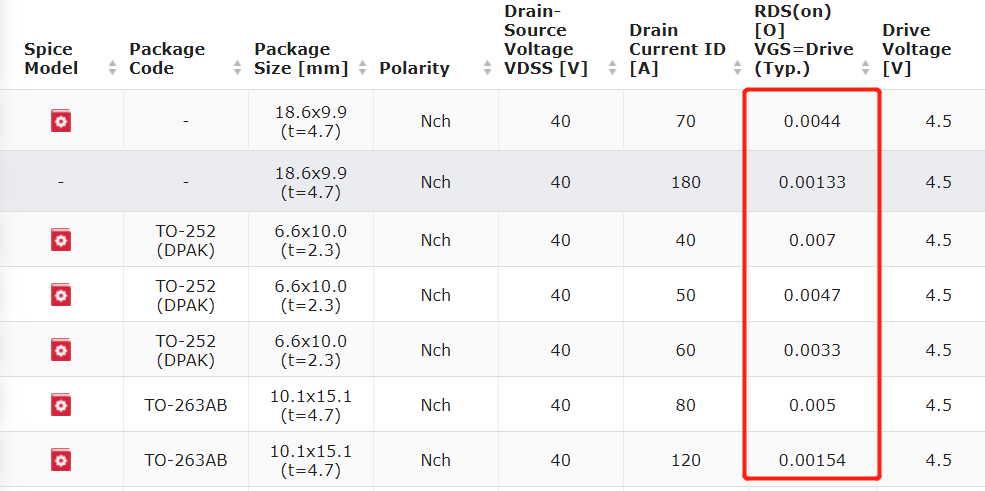The image size is (985, 491).
Task: Open Spice Model icon for 60 A DPAK row
Action: pyautogui.click(x=61, y=350)
